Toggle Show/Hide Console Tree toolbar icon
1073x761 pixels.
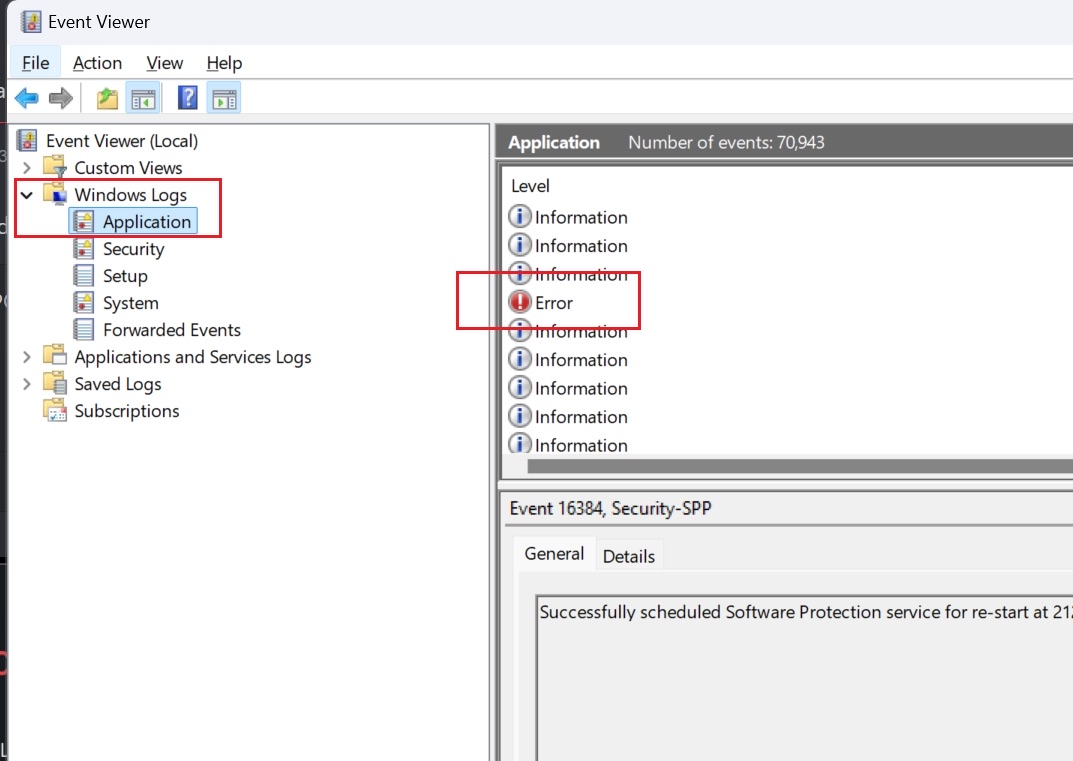[x=144, y=99]
